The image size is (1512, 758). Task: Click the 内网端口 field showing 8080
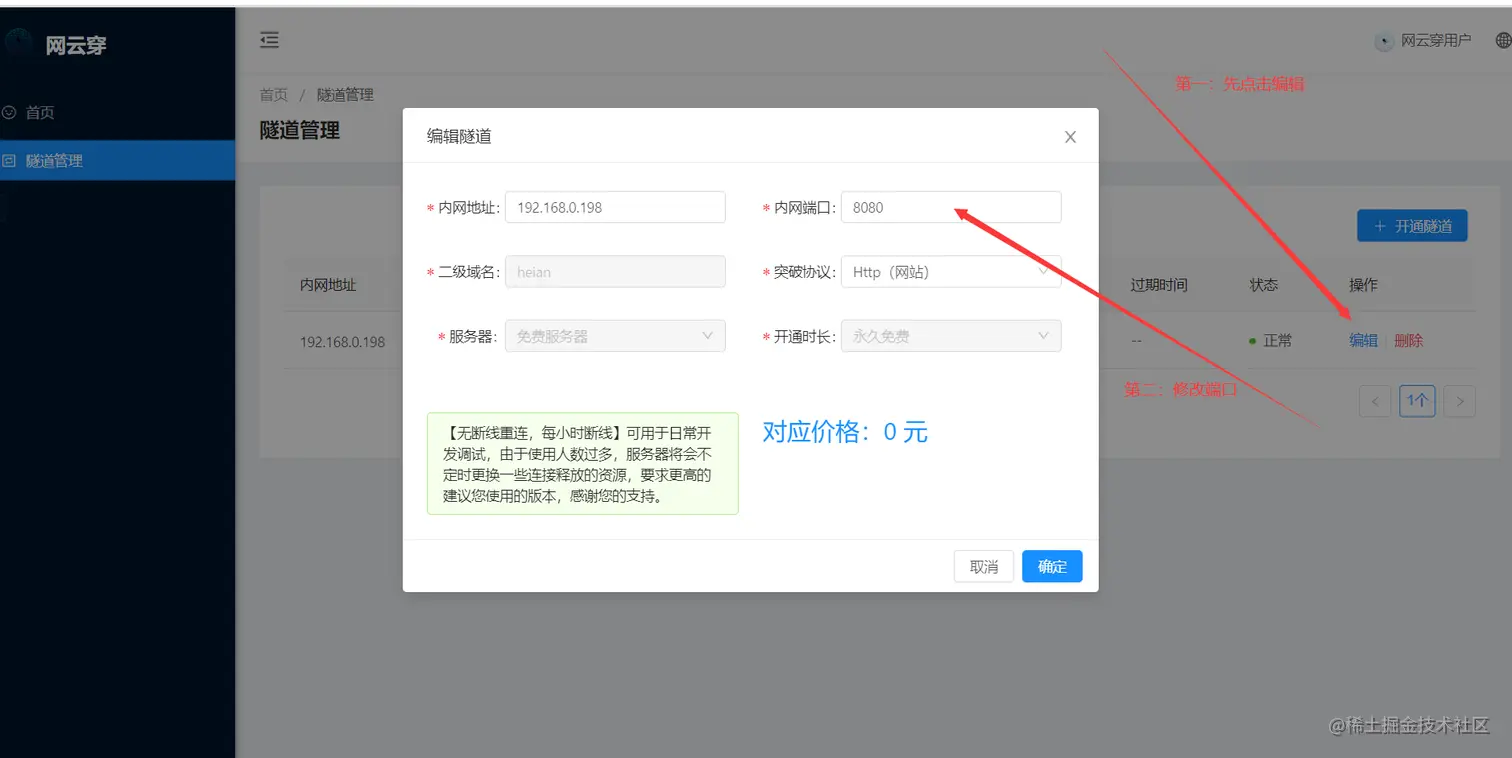[x=950, y=207]
